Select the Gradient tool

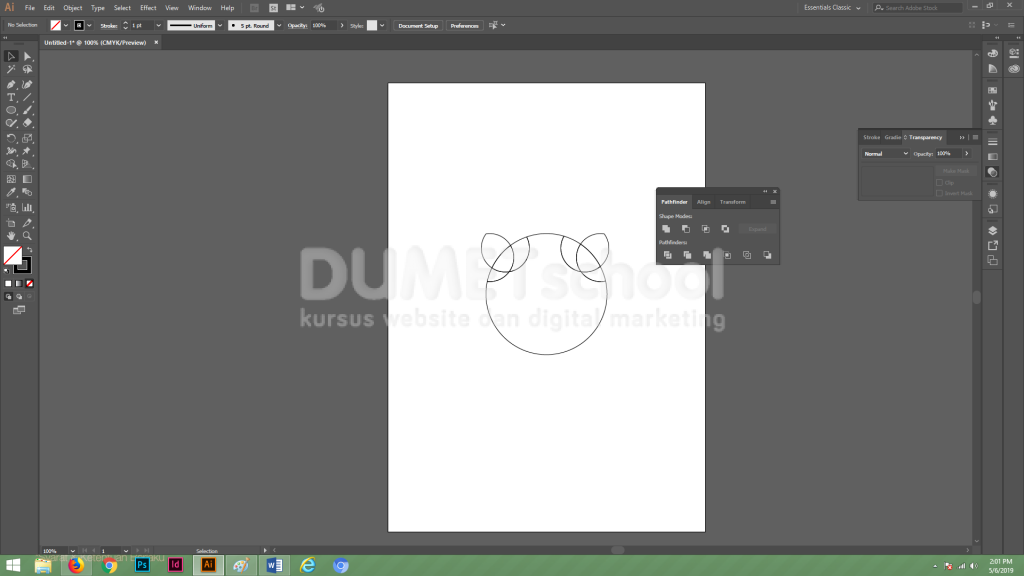[x=27, y=179]
